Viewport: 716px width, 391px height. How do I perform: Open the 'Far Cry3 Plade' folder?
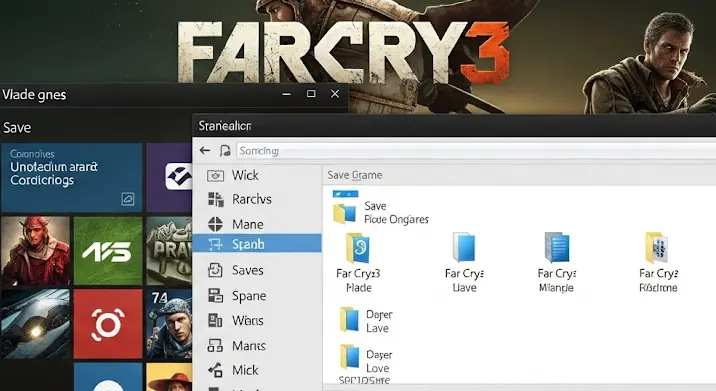pyautogui.click(x=358, y=263)
